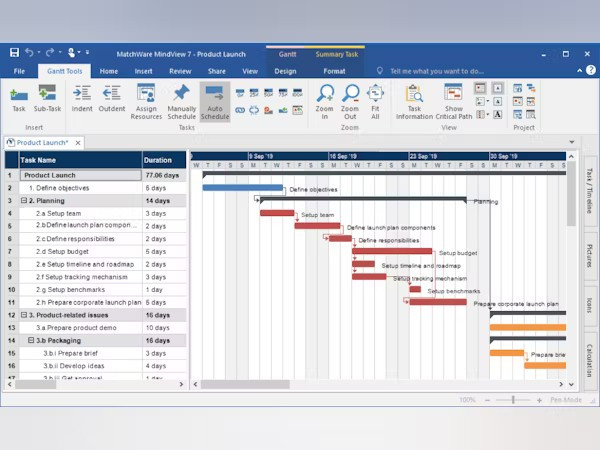Click the task list scroll right arrow
The height and width of the screenshot is (450, 600).
[x=181, y=384]
